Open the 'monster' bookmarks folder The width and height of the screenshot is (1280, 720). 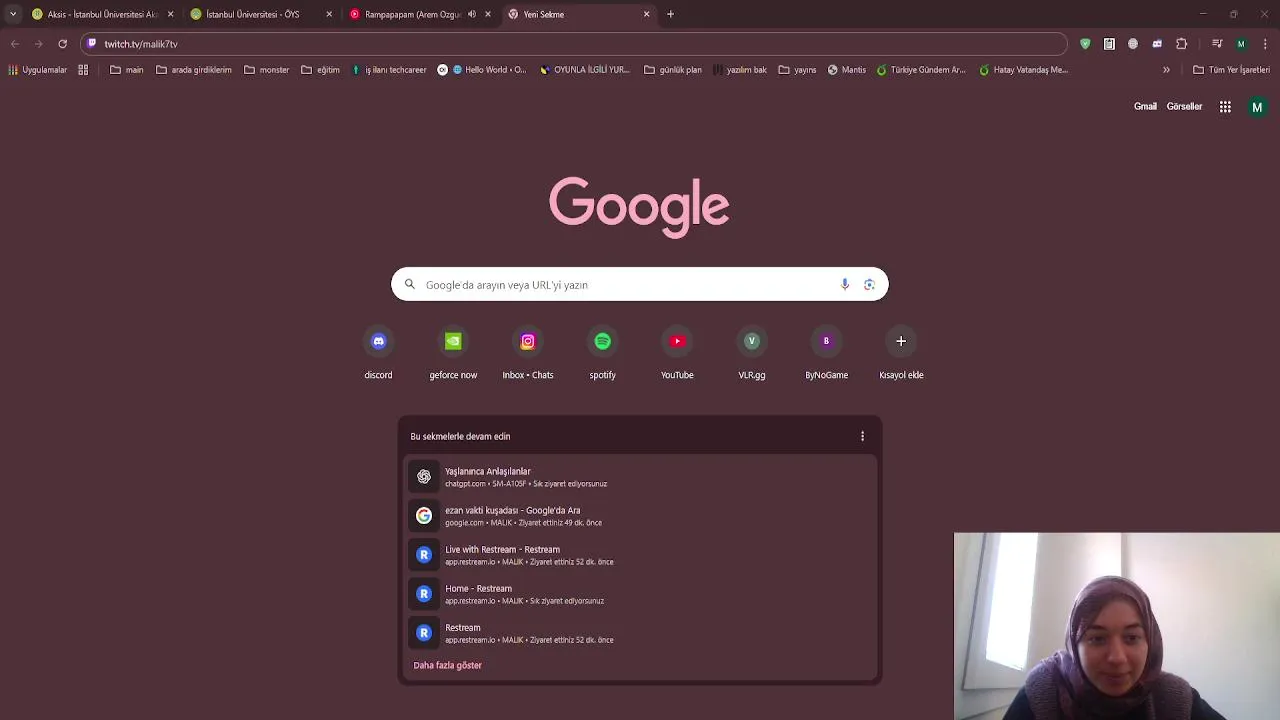(267, 70)
